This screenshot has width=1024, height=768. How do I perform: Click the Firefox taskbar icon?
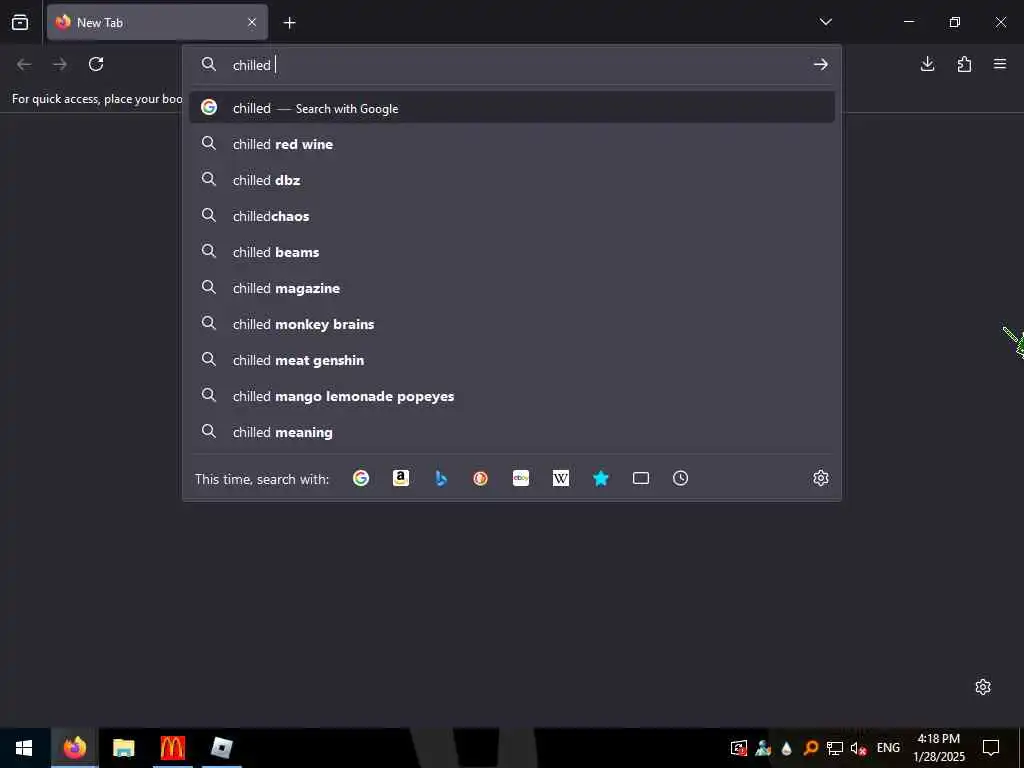(x=74, y=748)
